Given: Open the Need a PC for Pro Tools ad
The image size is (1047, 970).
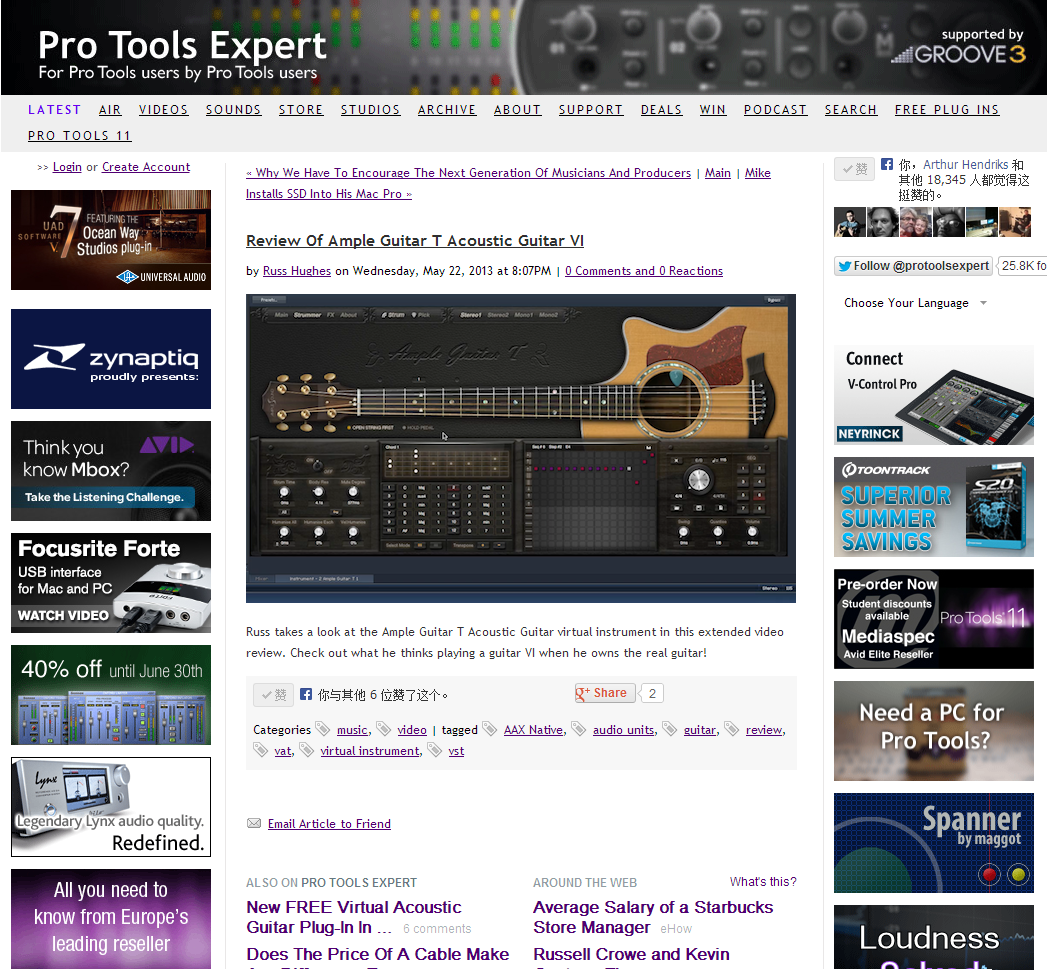Looking at the screenshot, I should 933,731.
